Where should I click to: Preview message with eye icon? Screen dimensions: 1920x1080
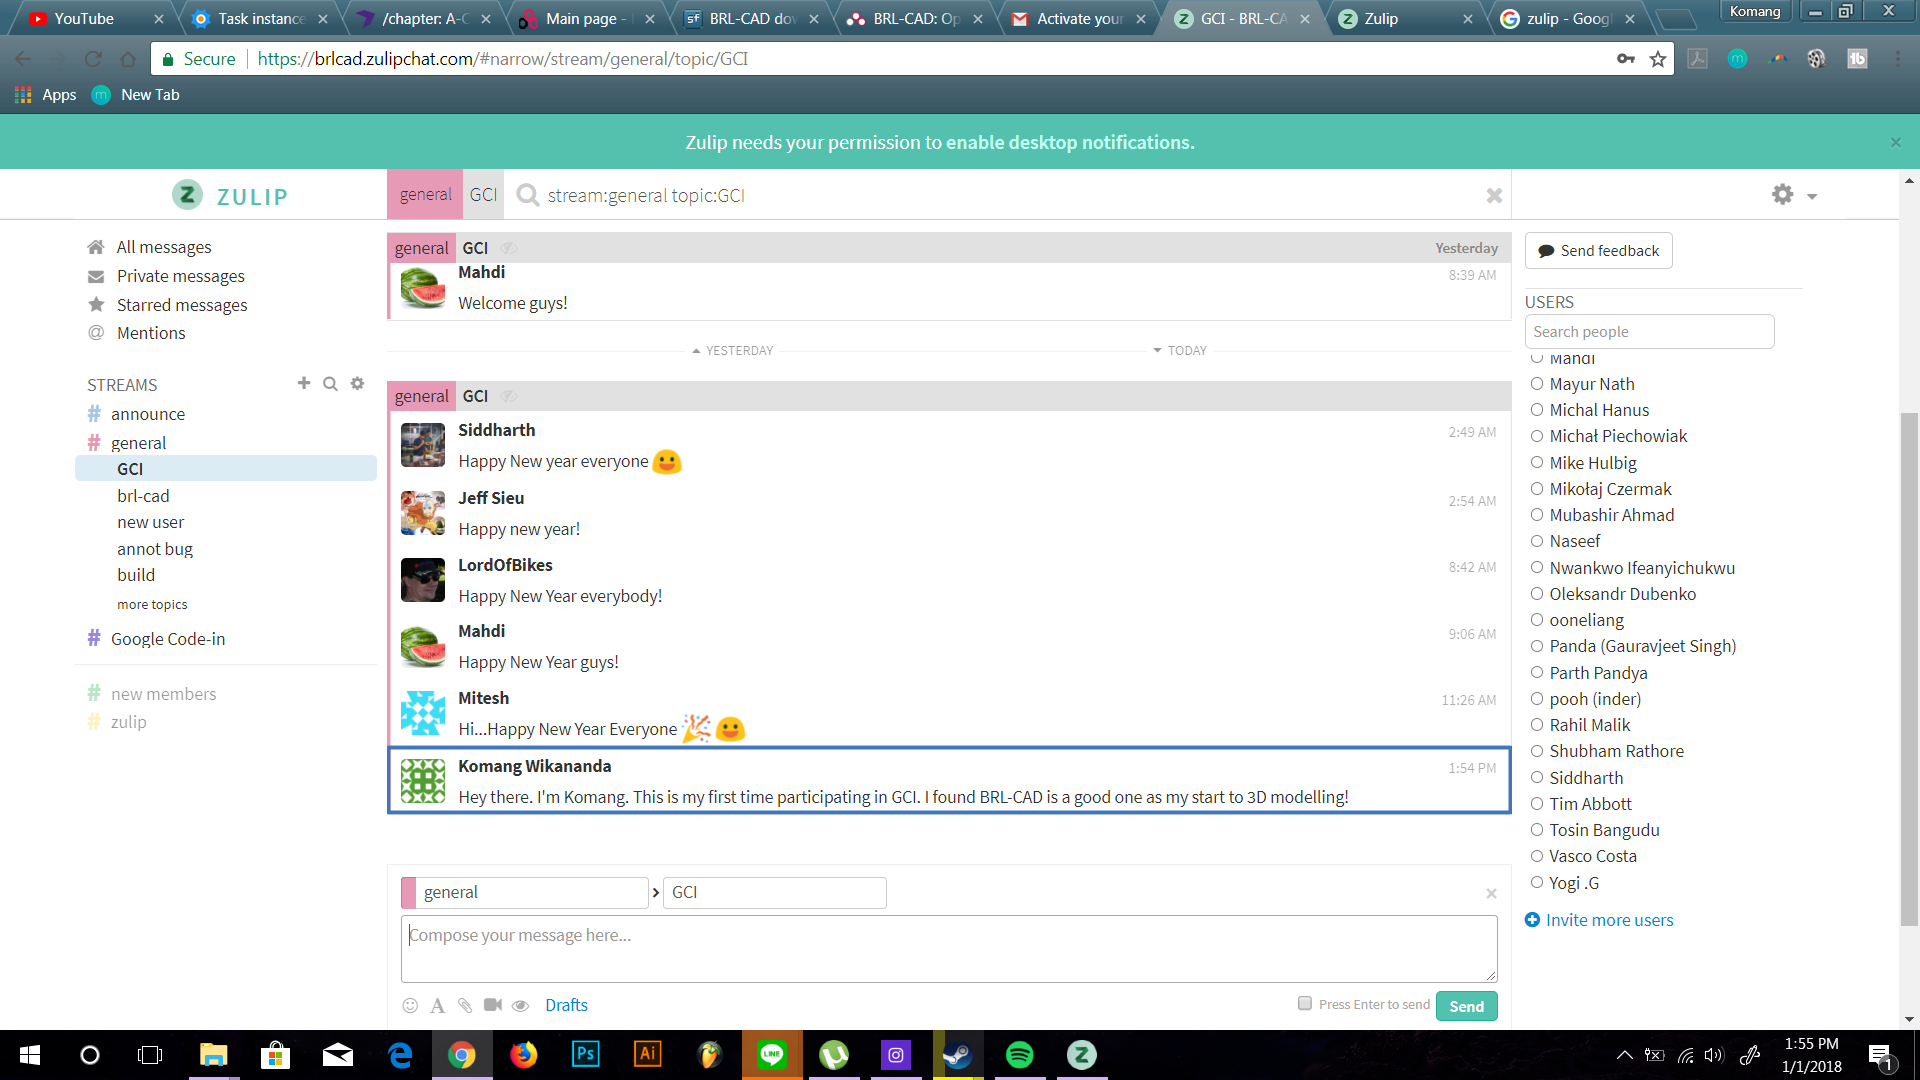click(x=521, y=1005)
